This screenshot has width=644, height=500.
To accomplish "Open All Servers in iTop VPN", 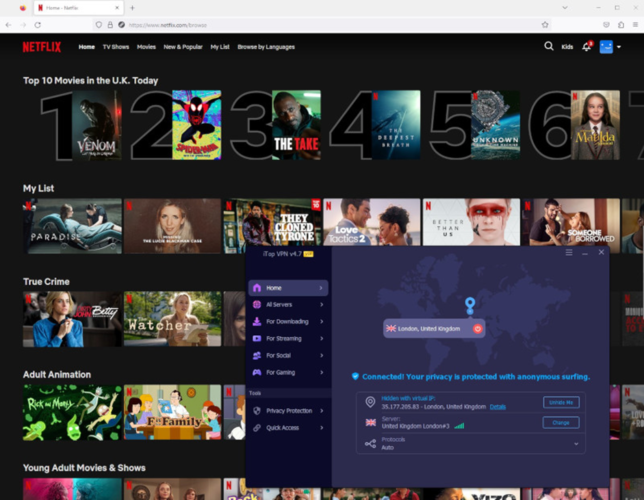I will [288, 305].
